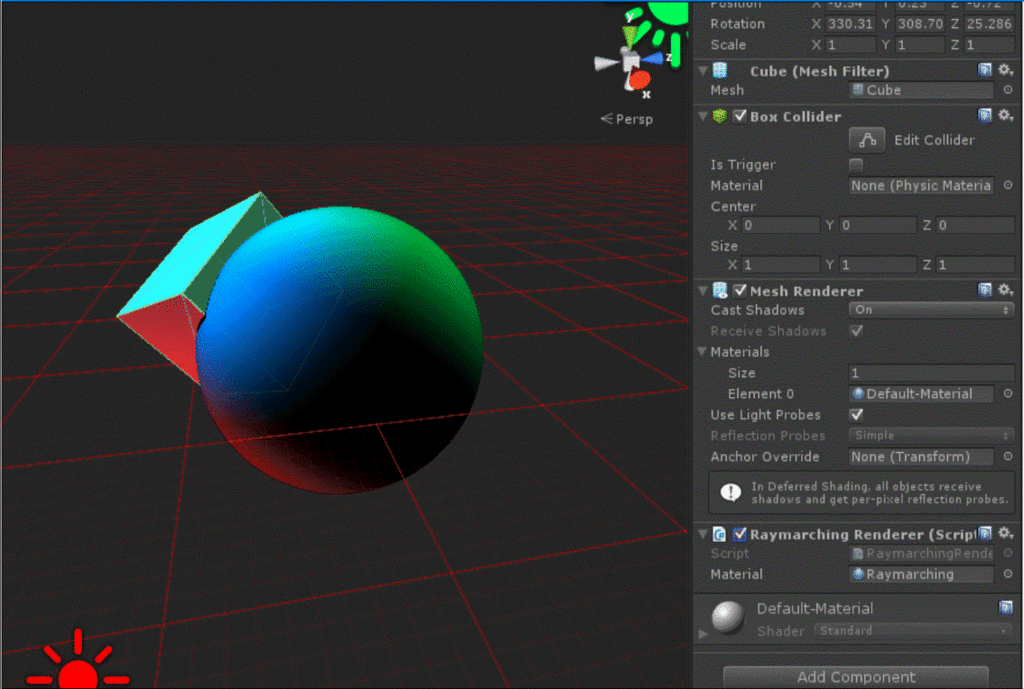1024x689 pixels.
Task: Open the Cube (Mesh Filter) gear settings menu
Action: tap(1006, 70)
